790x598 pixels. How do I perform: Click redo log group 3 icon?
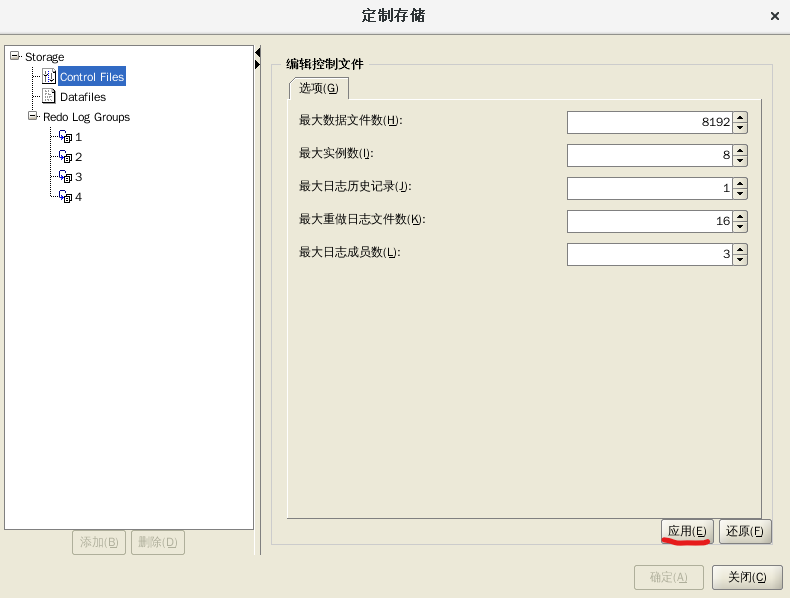pyautogui.click(x=65, y=177)
